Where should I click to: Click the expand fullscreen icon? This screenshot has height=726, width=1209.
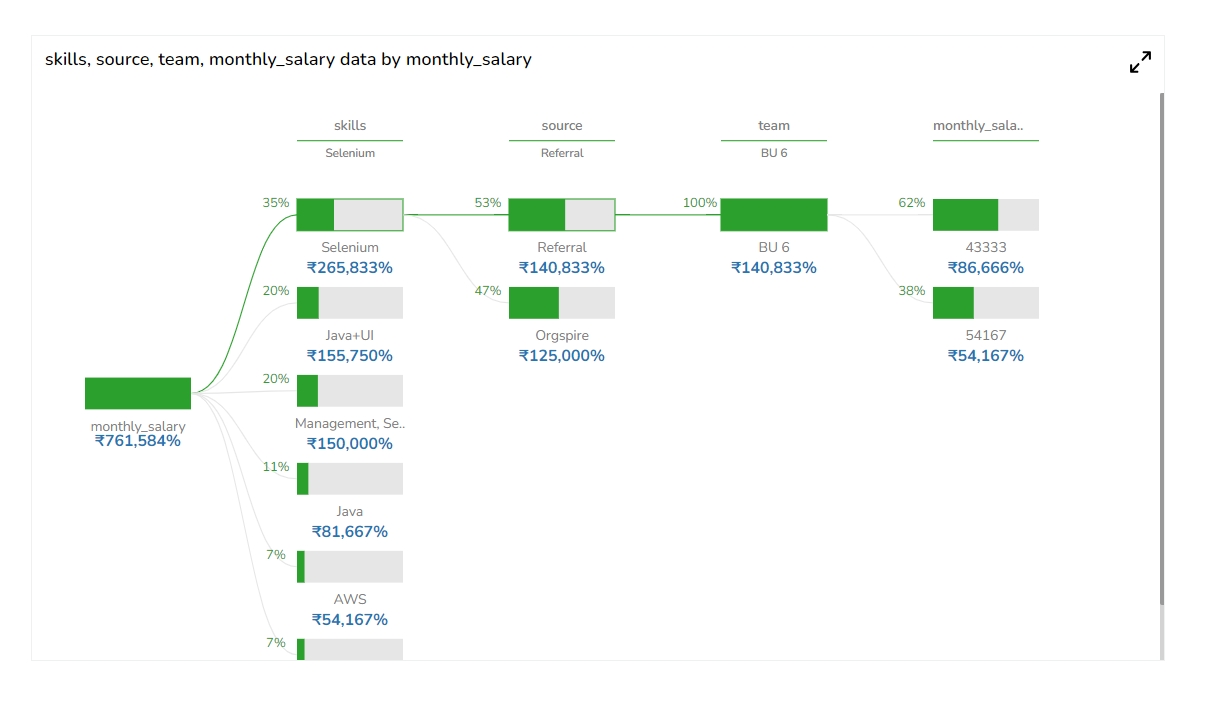click(x=1140, y=62)
